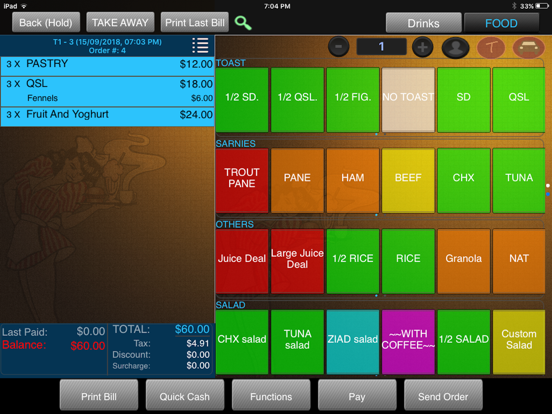Image resolution: width=552 pixels, height=414 pixels.
Task: Select the Fruit And Yoghurt order line
Action: tap(107, 117)
